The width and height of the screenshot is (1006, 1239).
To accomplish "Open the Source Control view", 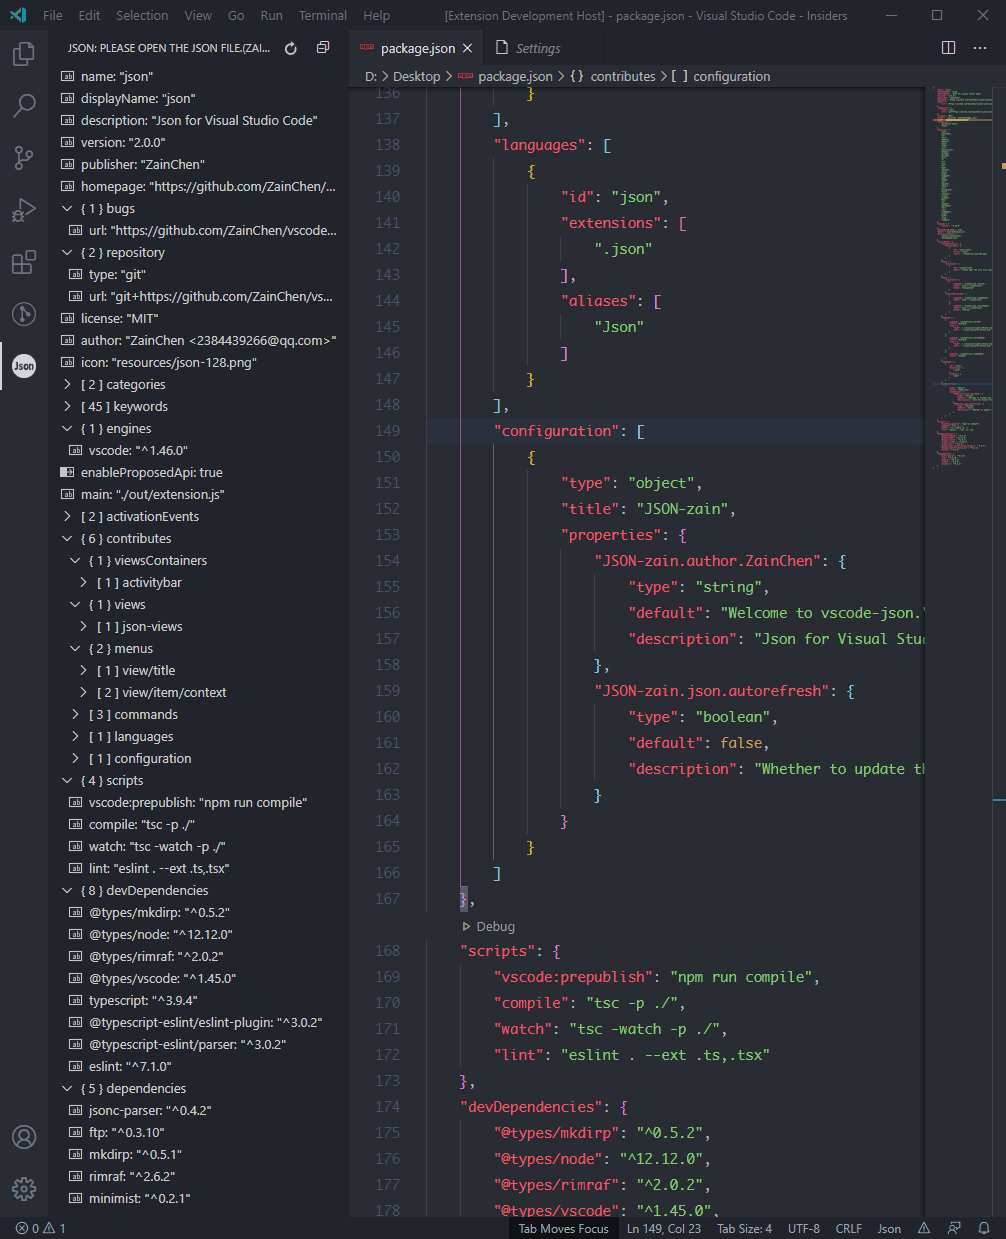I will click(23, 158).
